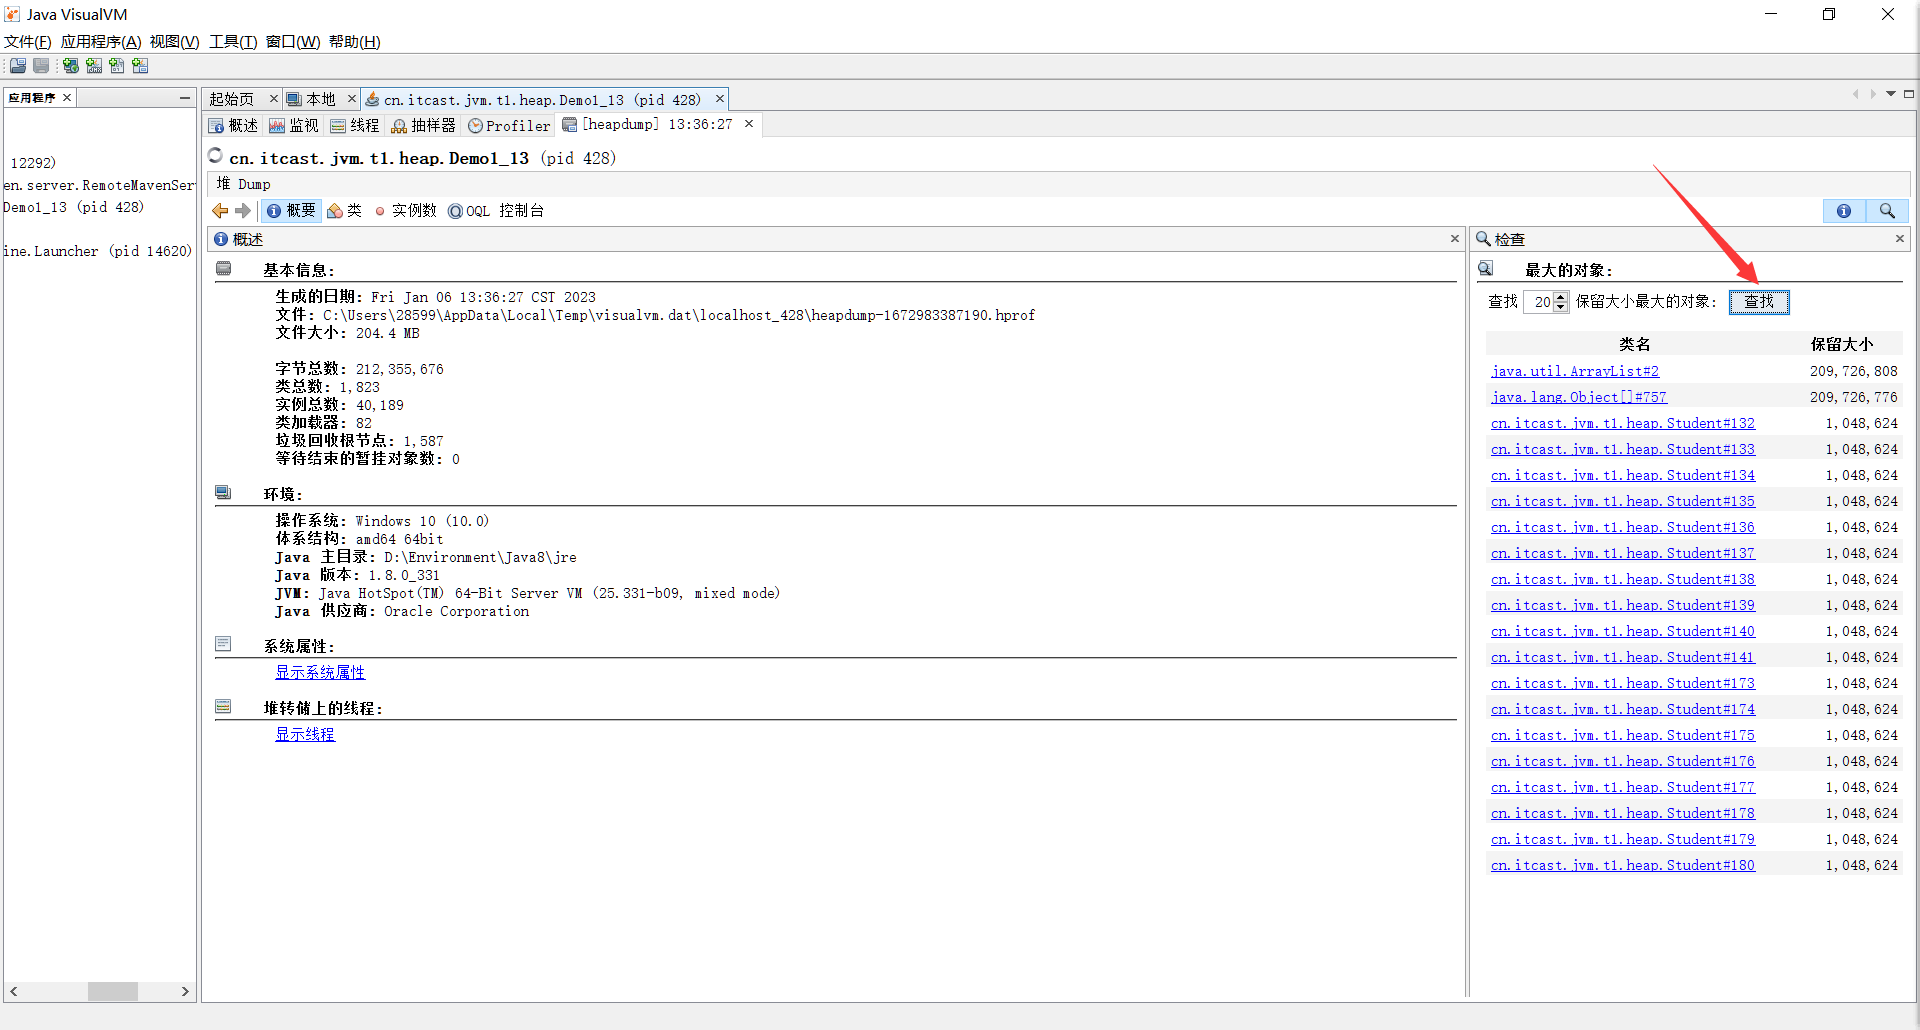Open the java.util.ArrayList#2 object link

(1574, 371)
